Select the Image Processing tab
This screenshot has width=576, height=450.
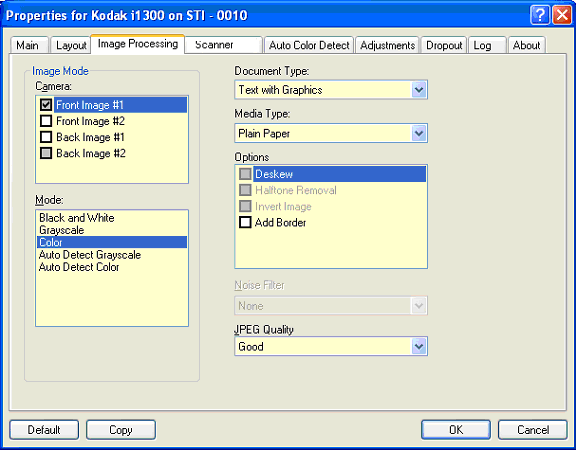138,44
